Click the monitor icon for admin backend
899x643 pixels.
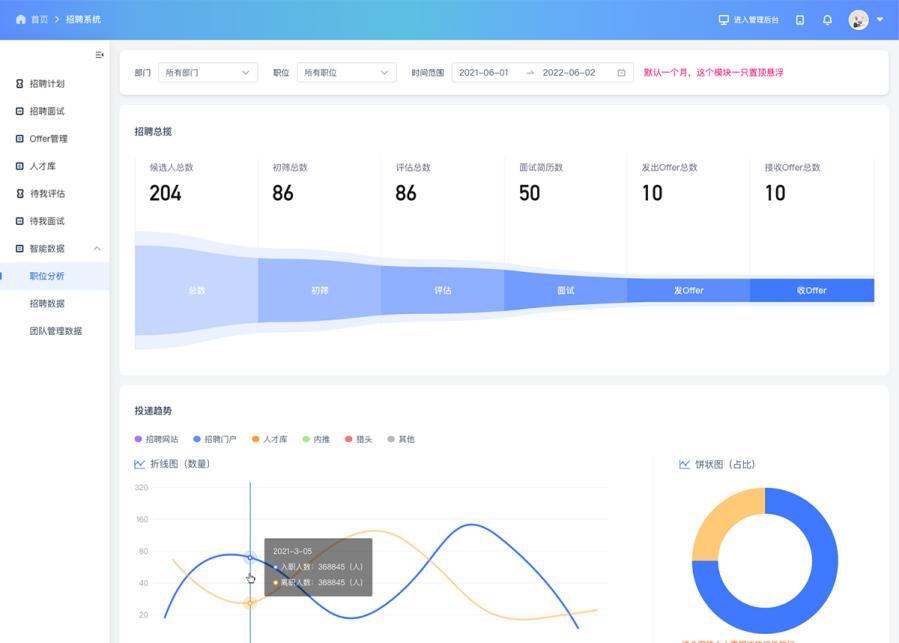point(724,20)
